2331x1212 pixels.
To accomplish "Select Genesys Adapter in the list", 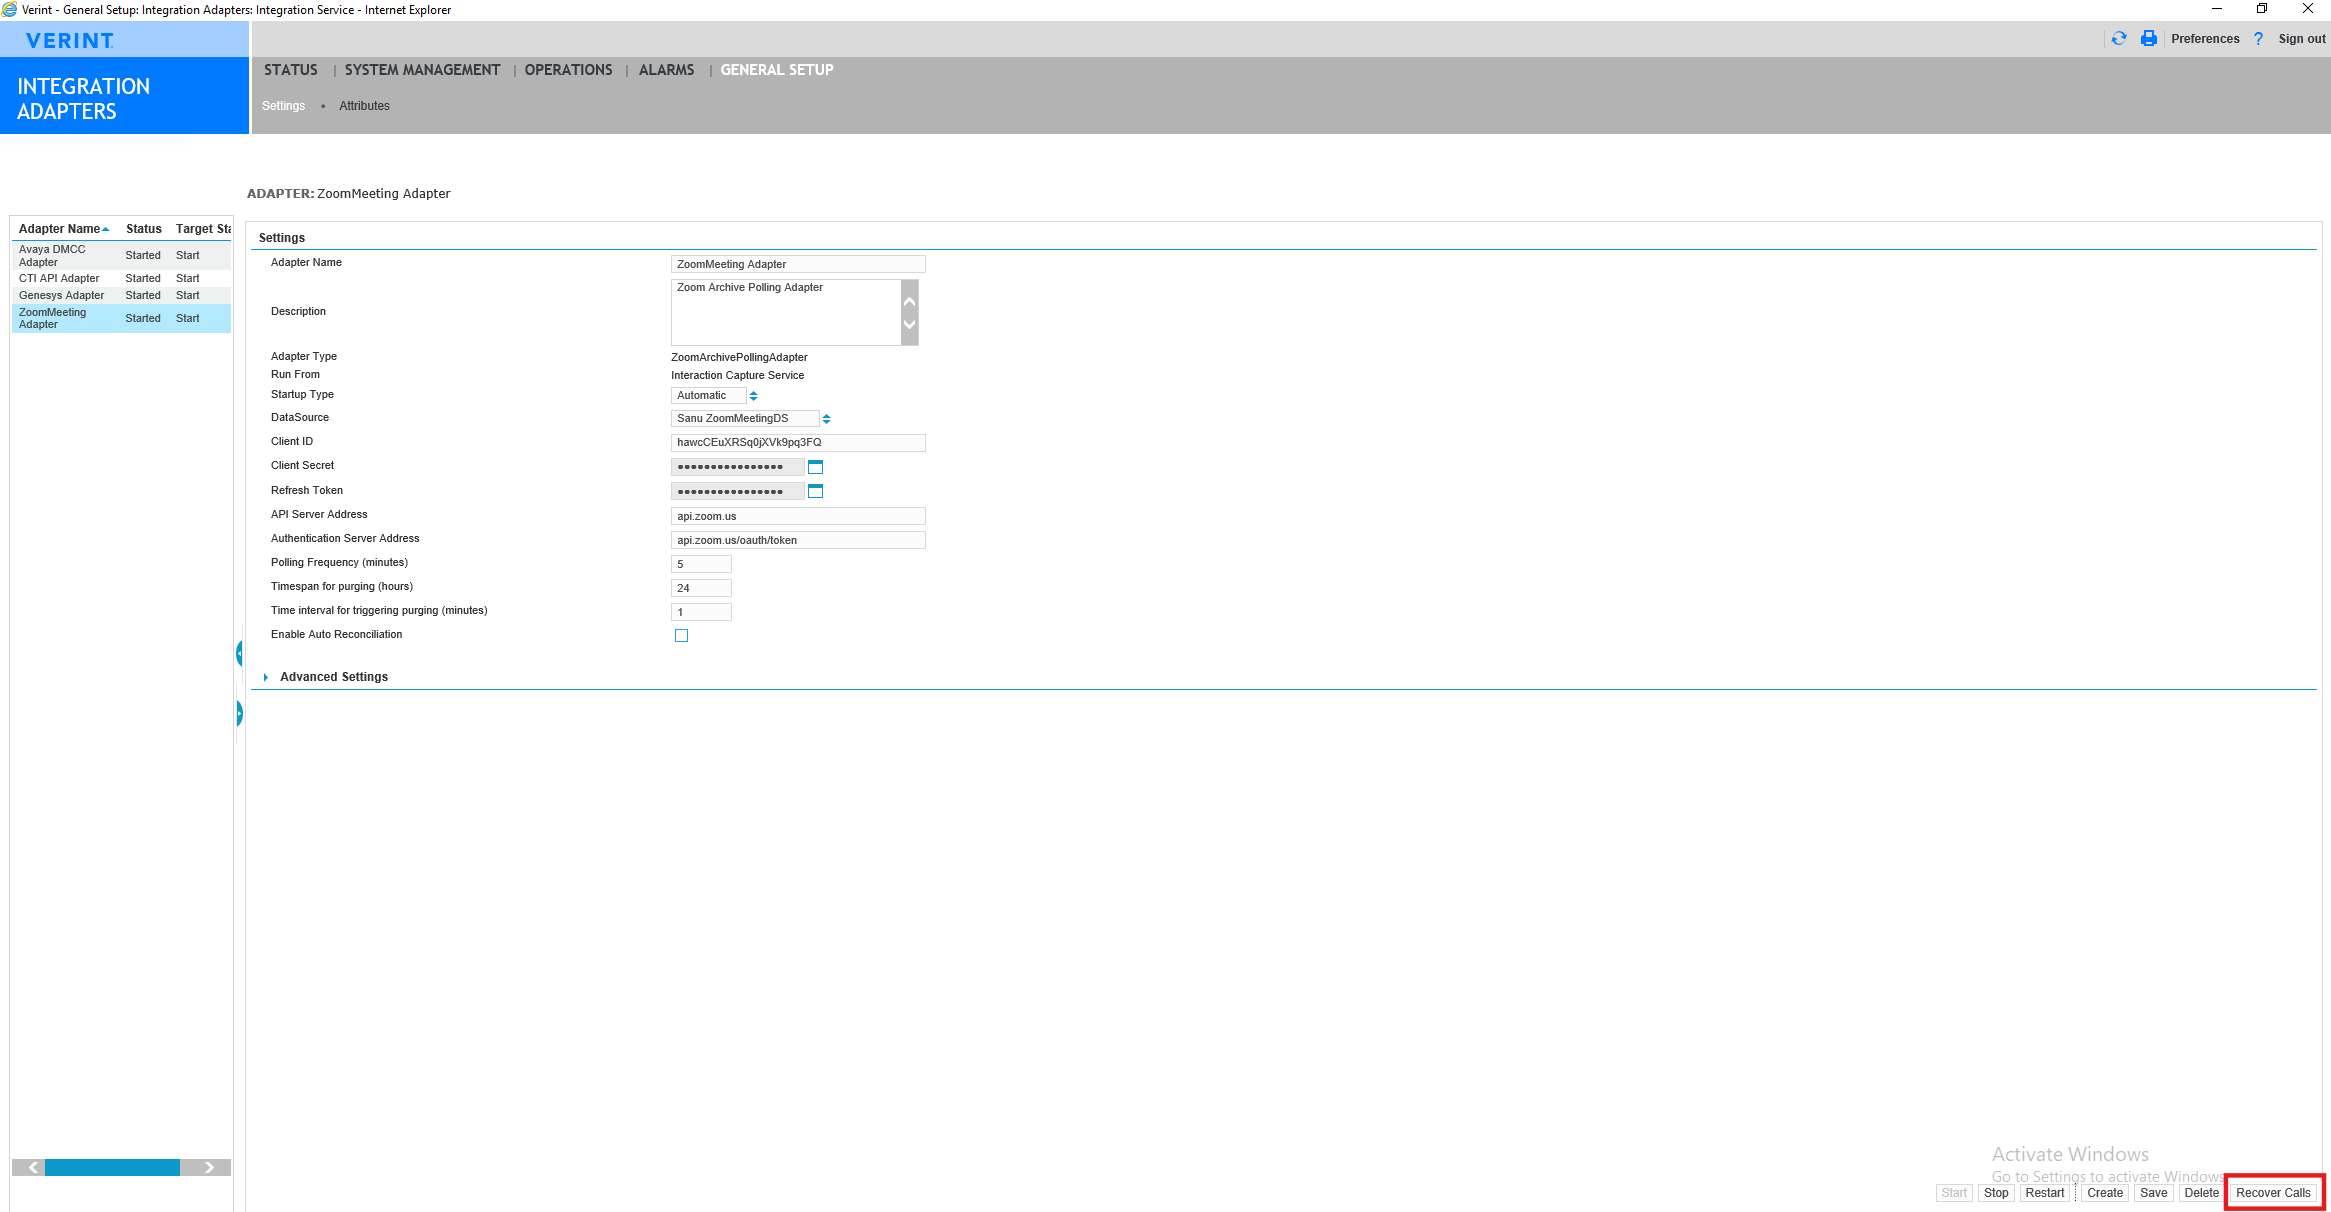I will point(61,296).
